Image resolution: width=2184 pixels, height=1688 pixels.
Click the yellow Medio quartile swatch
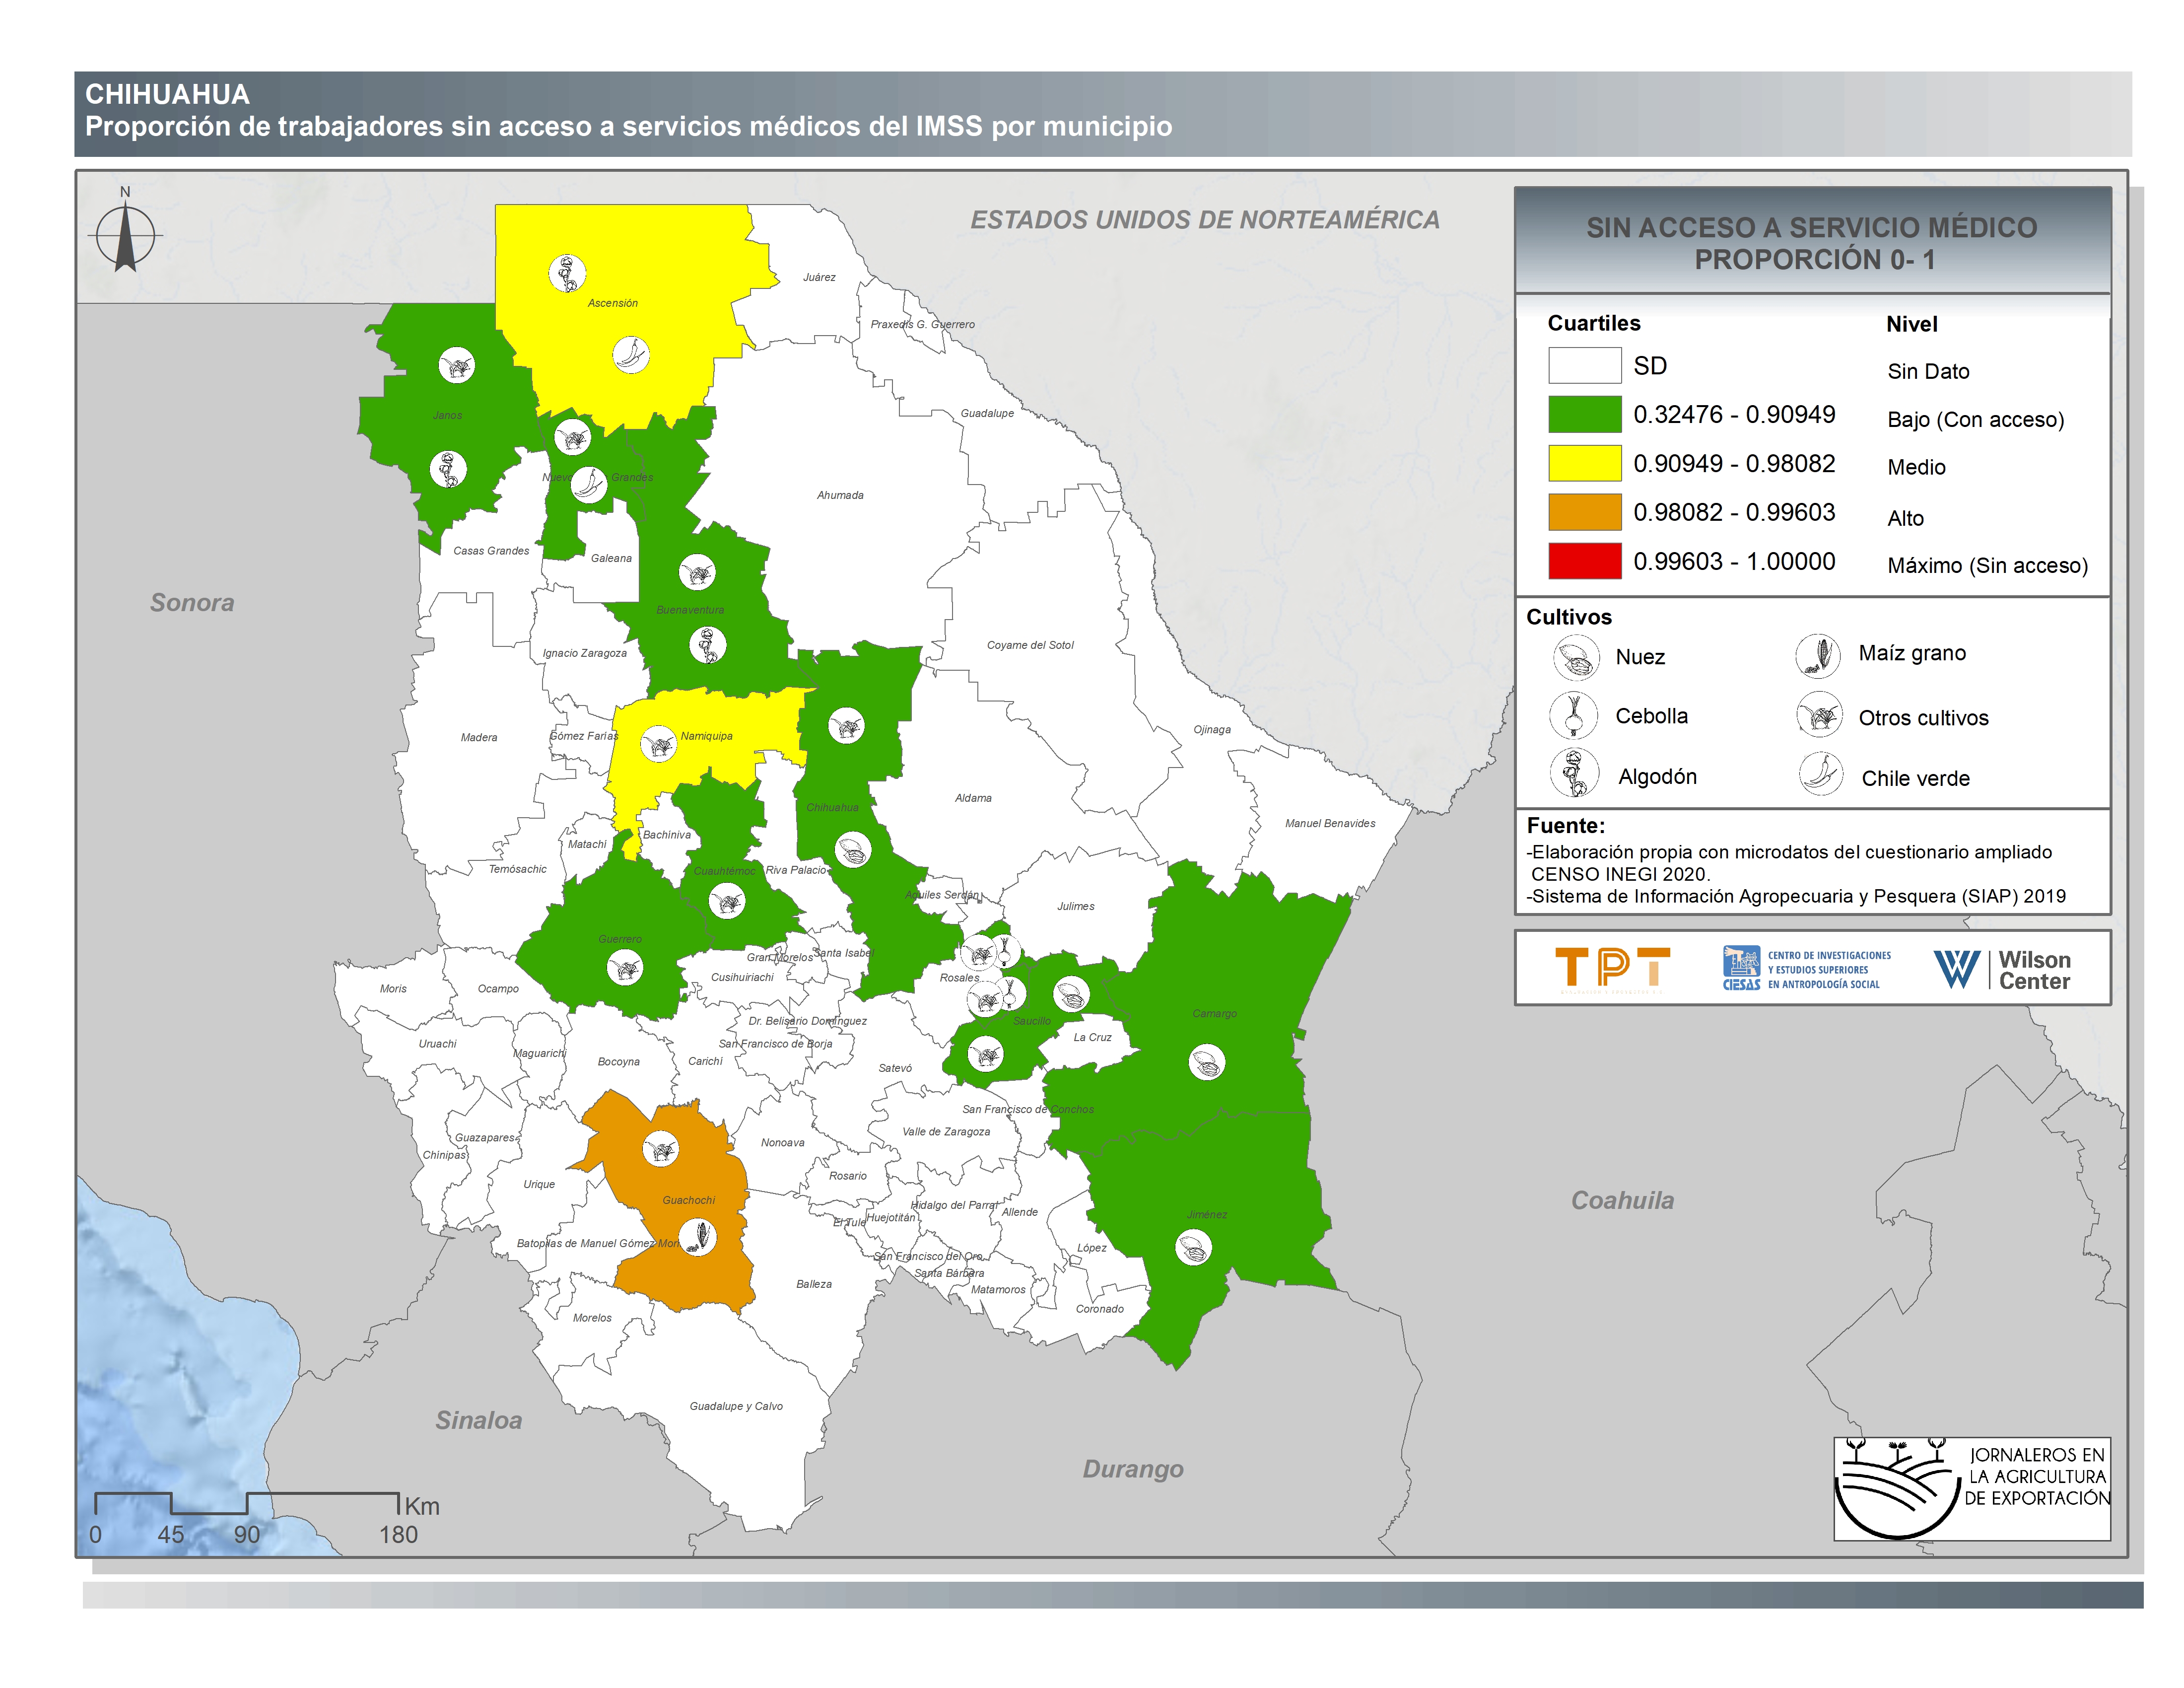pyautogui.click(x=1584, y=463)
